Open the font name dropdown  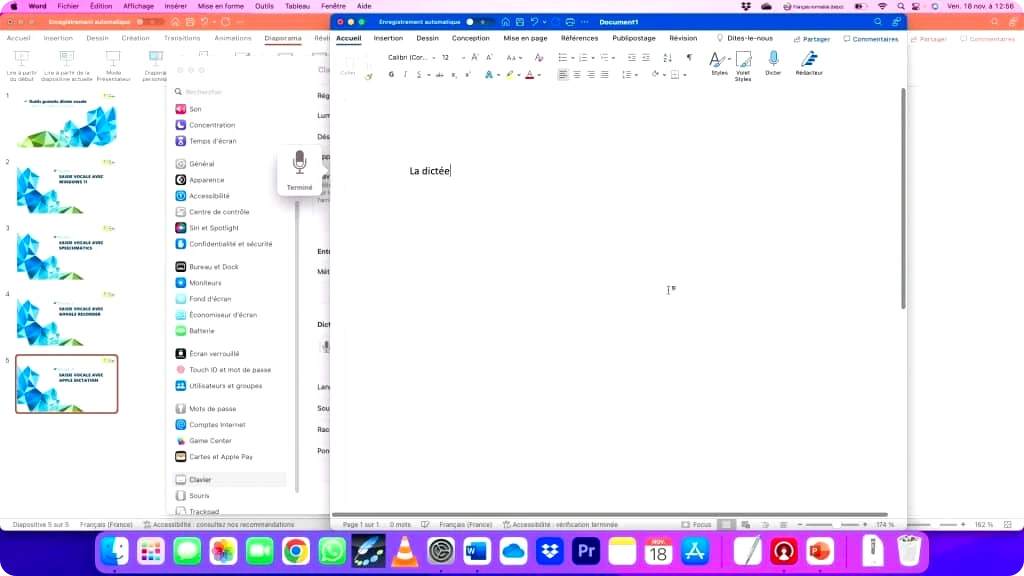[434, 57]
